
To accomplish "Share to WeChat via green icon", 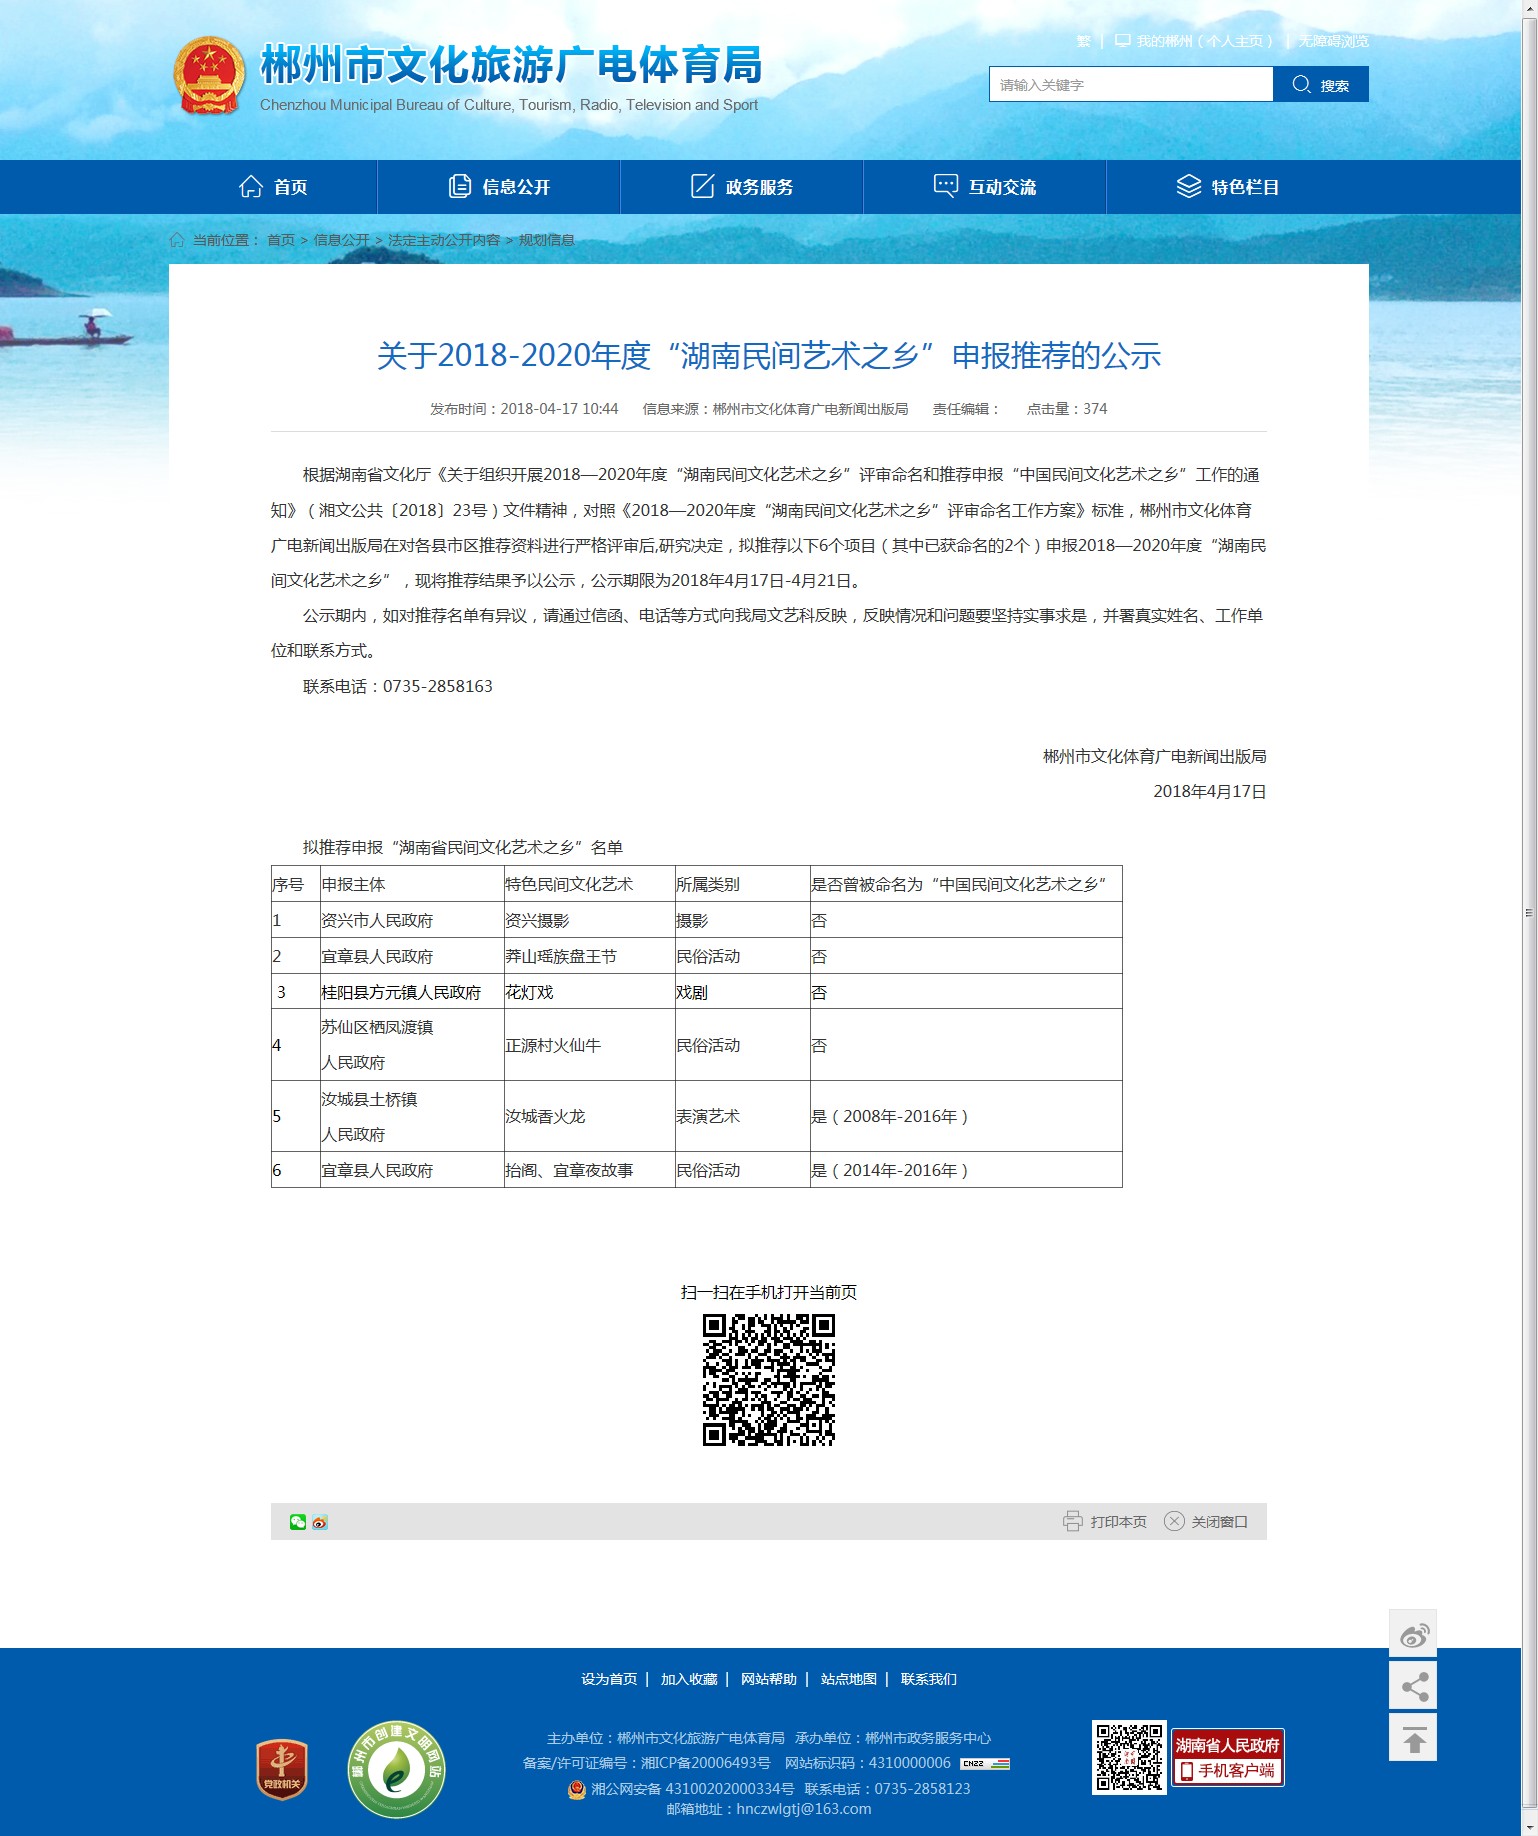I will point(298,1522).
